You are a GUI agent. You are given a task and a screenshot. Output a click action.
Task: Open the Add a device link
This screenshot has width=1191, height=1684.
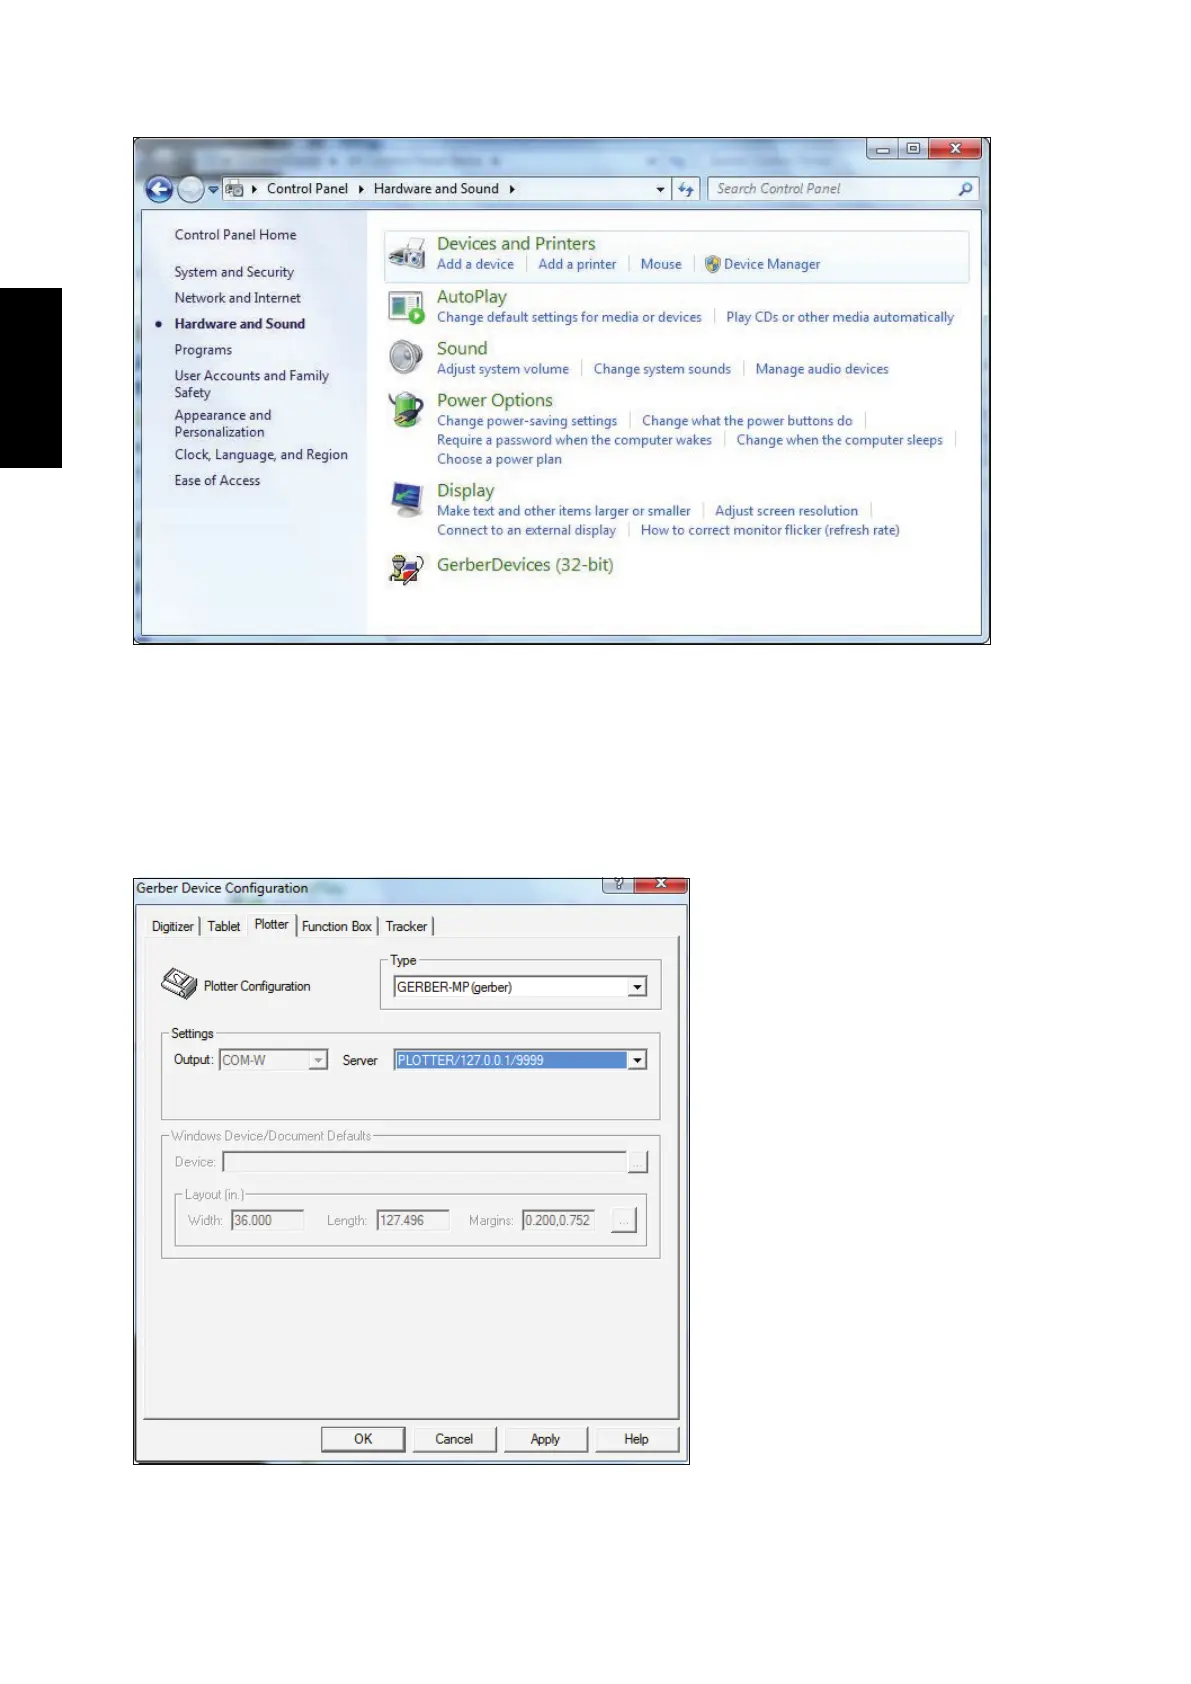(475, 264)
